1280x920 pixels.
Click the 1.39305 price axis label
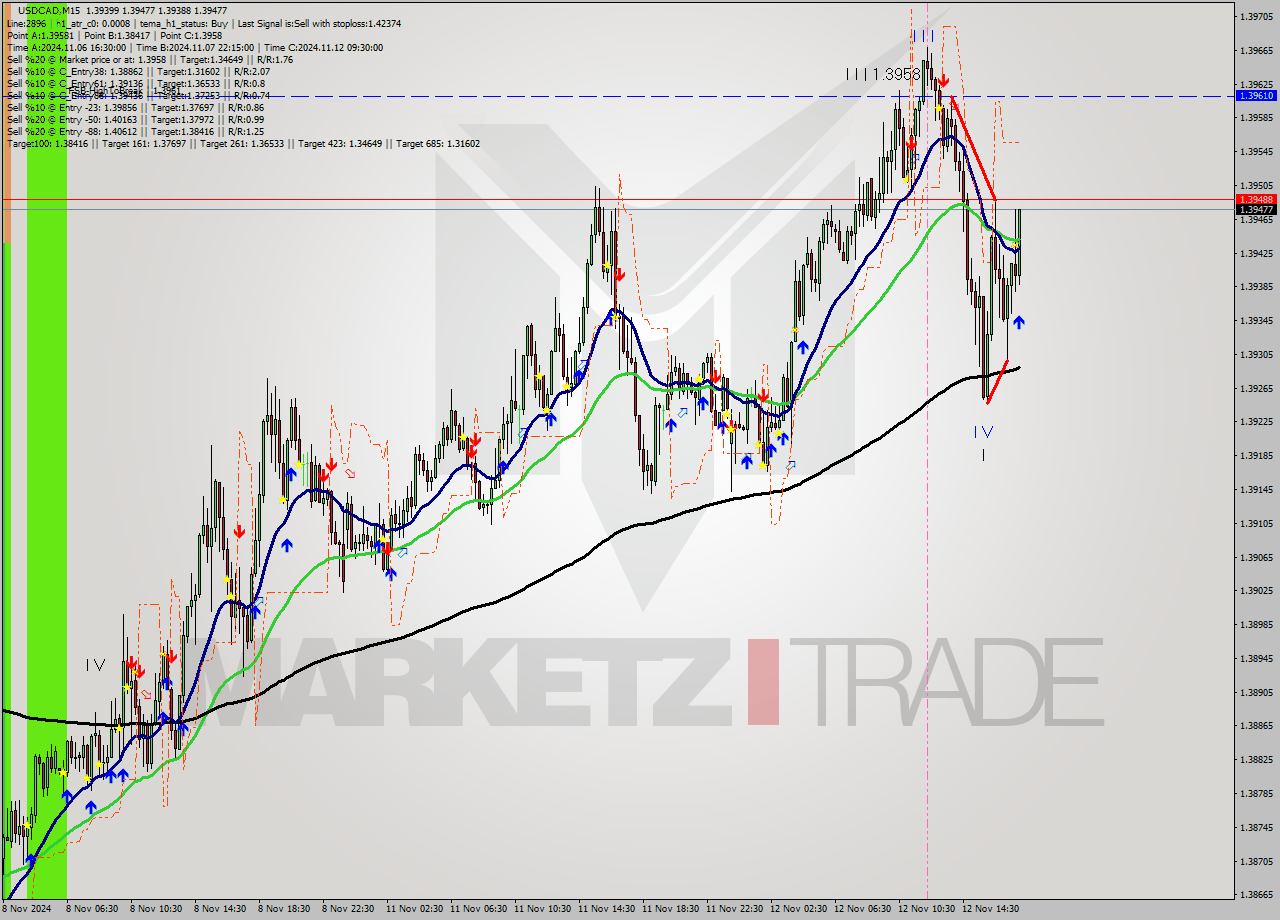(1256, 355)
